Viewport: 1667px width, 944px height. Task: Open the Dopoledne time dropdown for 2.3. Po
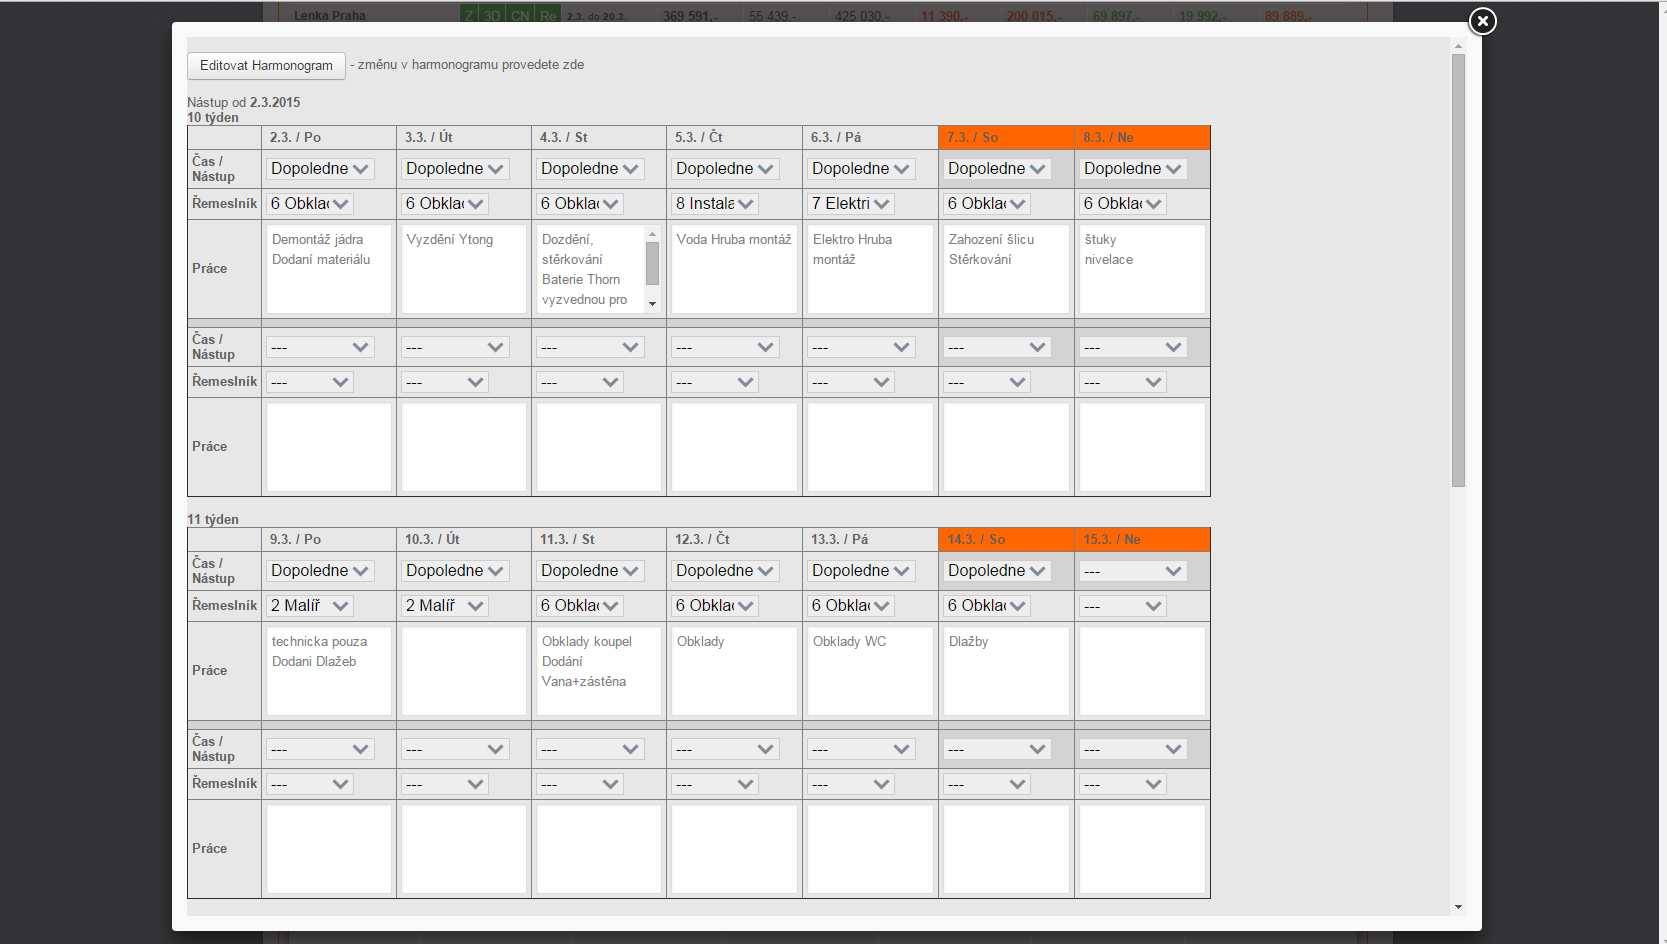point(320,169)
